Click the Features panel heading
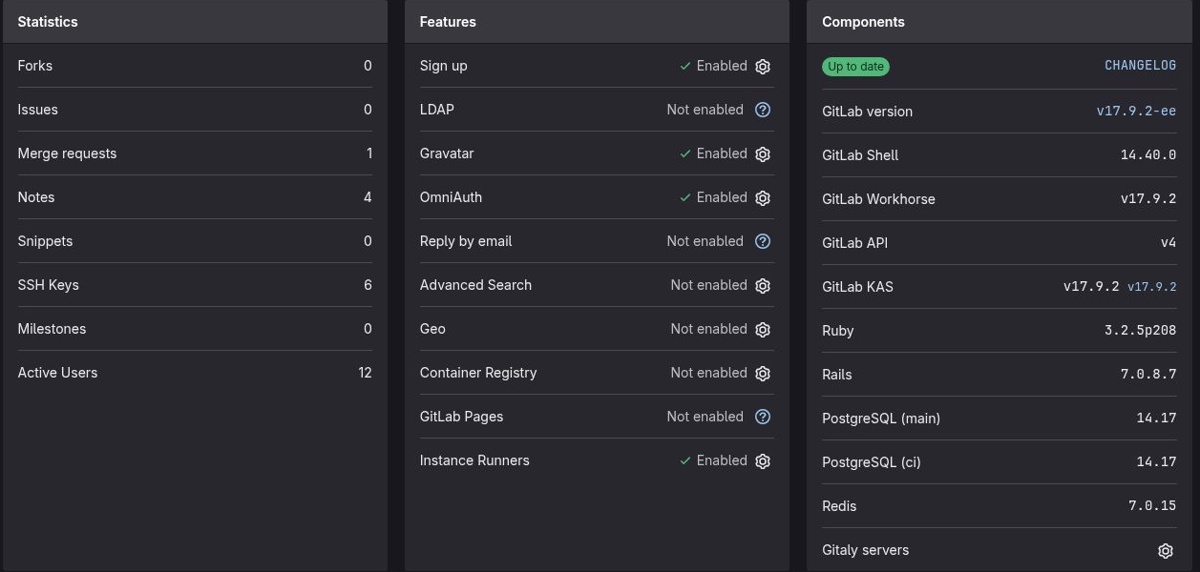 click(448, 21)
